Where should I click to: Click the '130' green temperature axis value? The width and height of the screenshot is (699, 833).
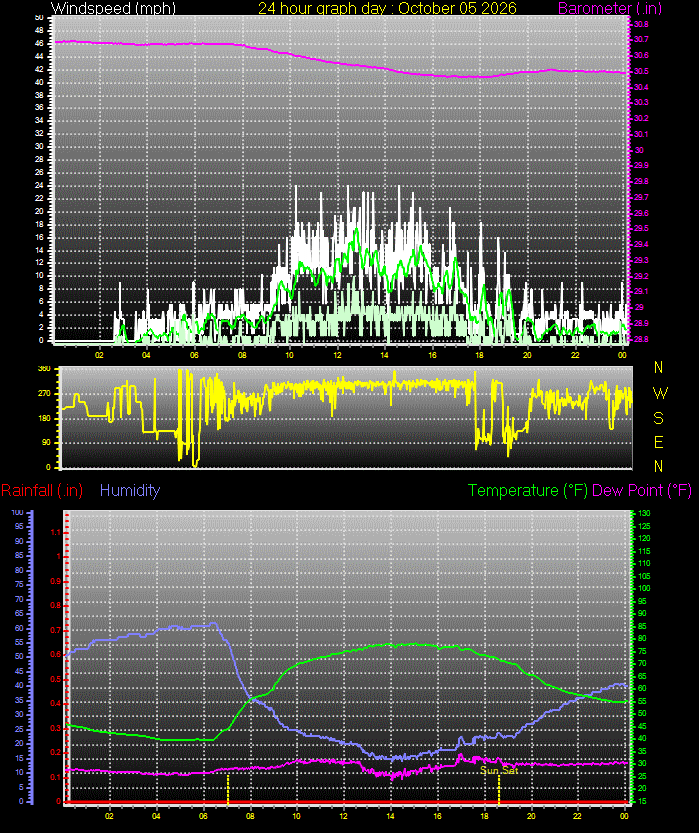[644, 513]
